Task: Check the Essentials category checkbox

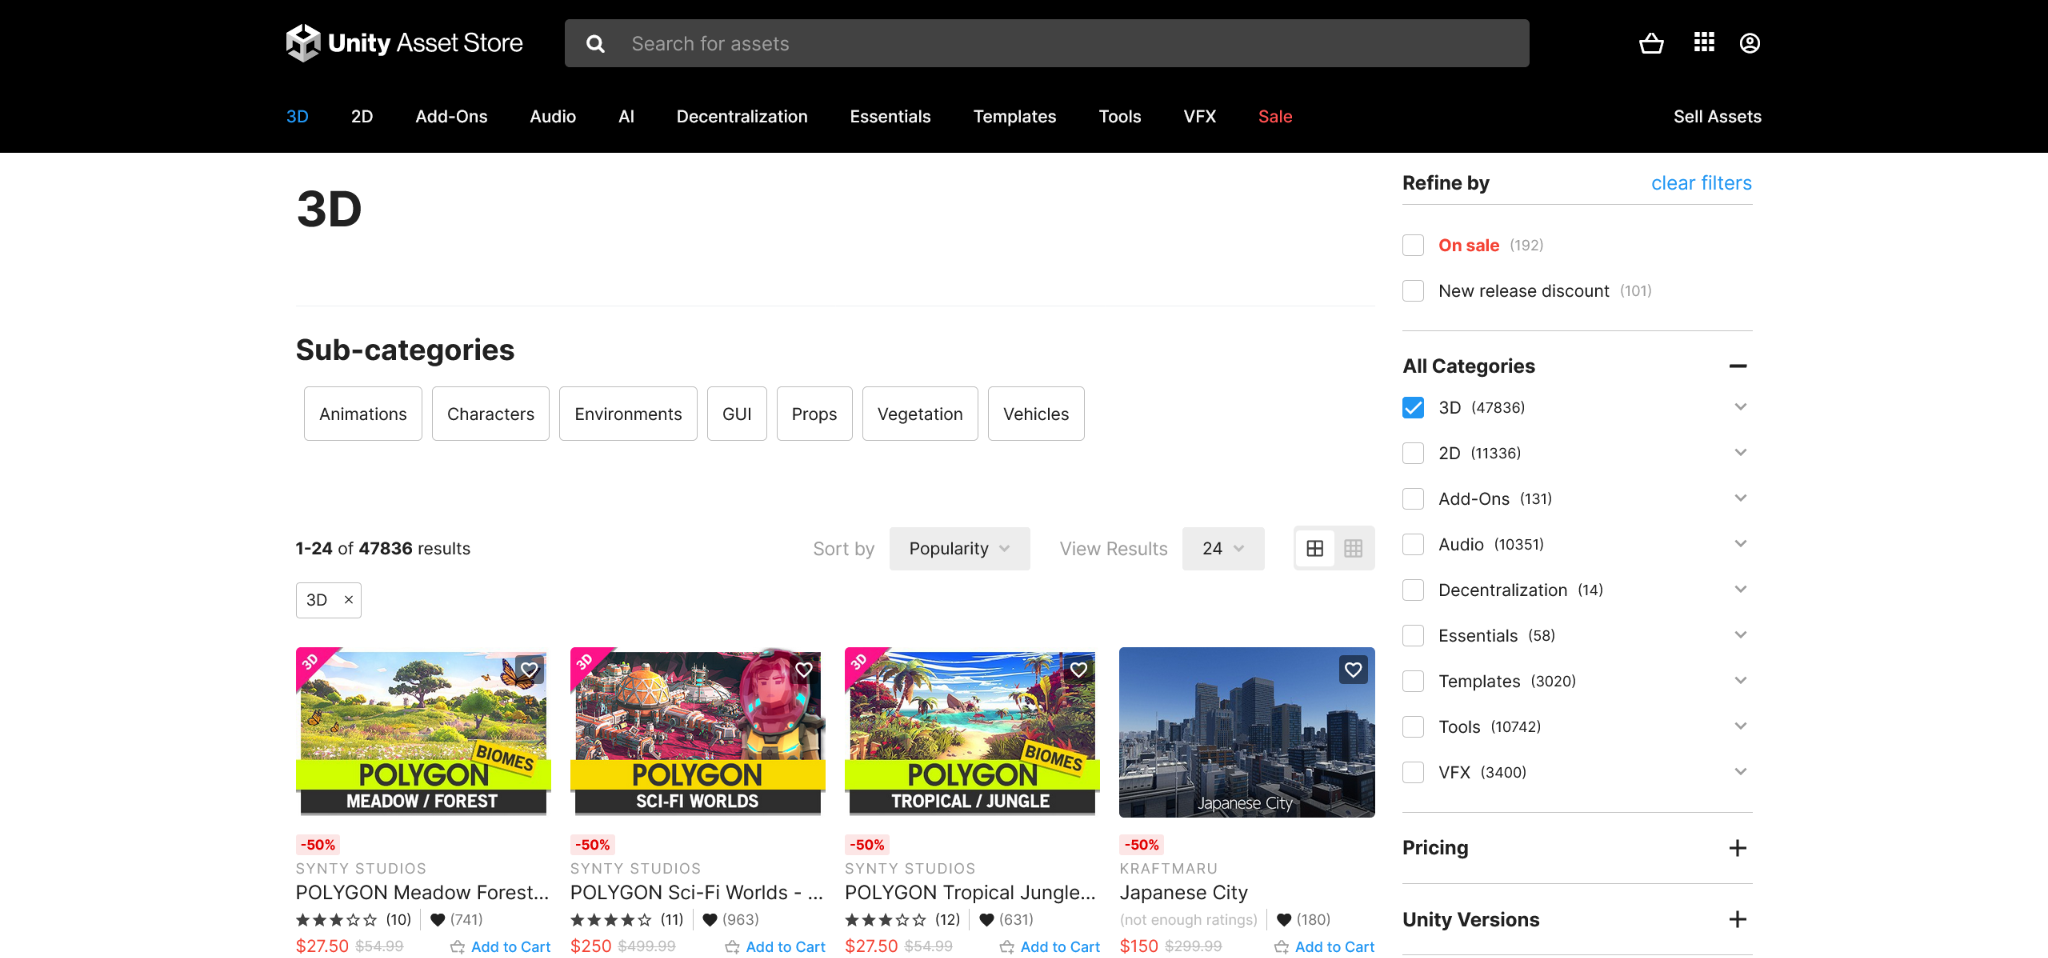Action: coord(1413,636)
